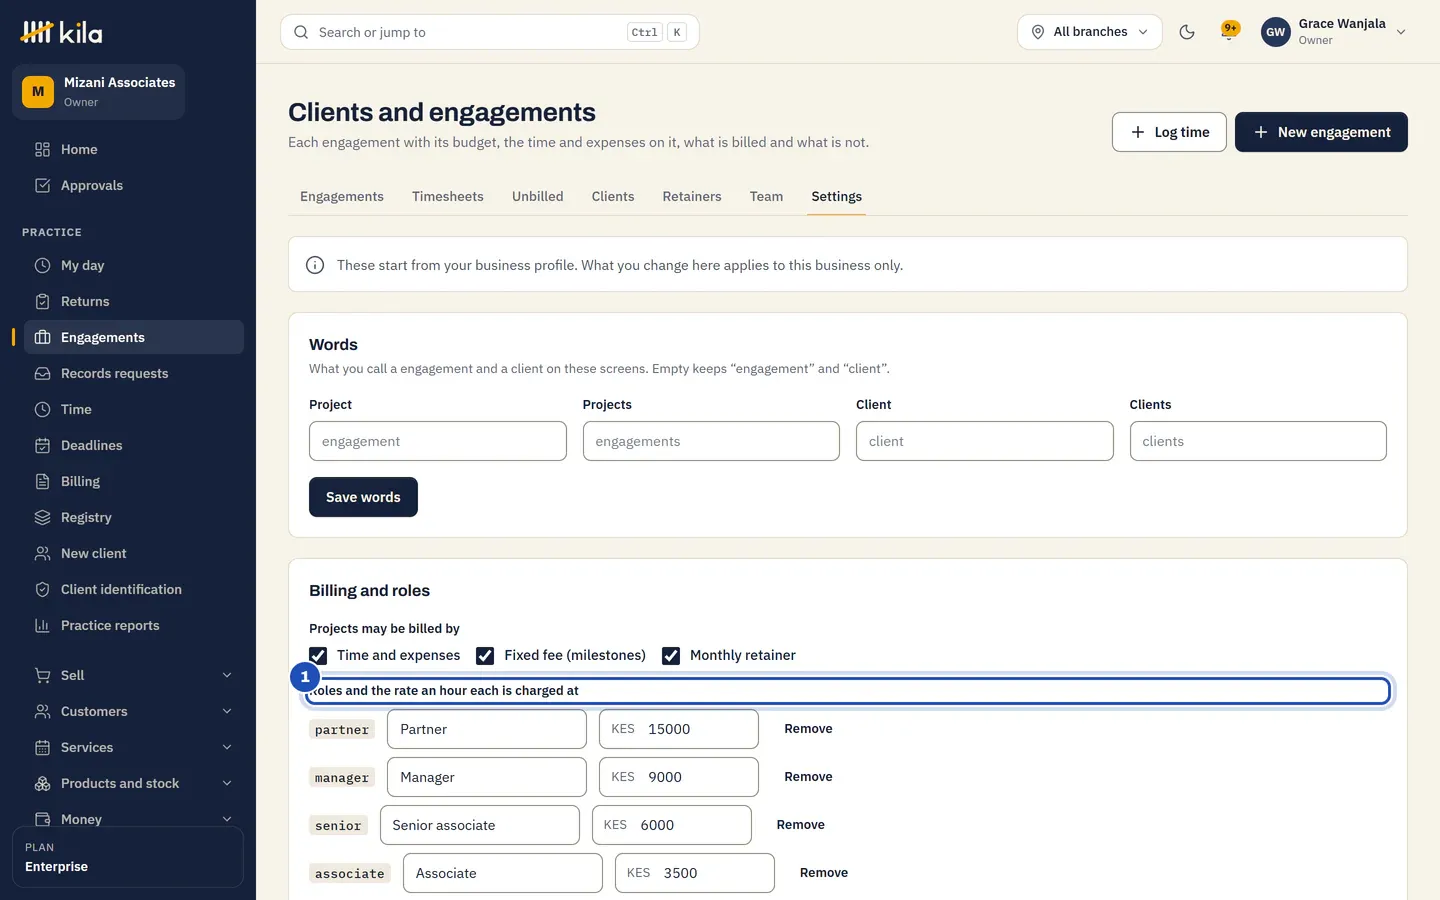
Task: Click the Client identification shield icon
Action: 42,589
